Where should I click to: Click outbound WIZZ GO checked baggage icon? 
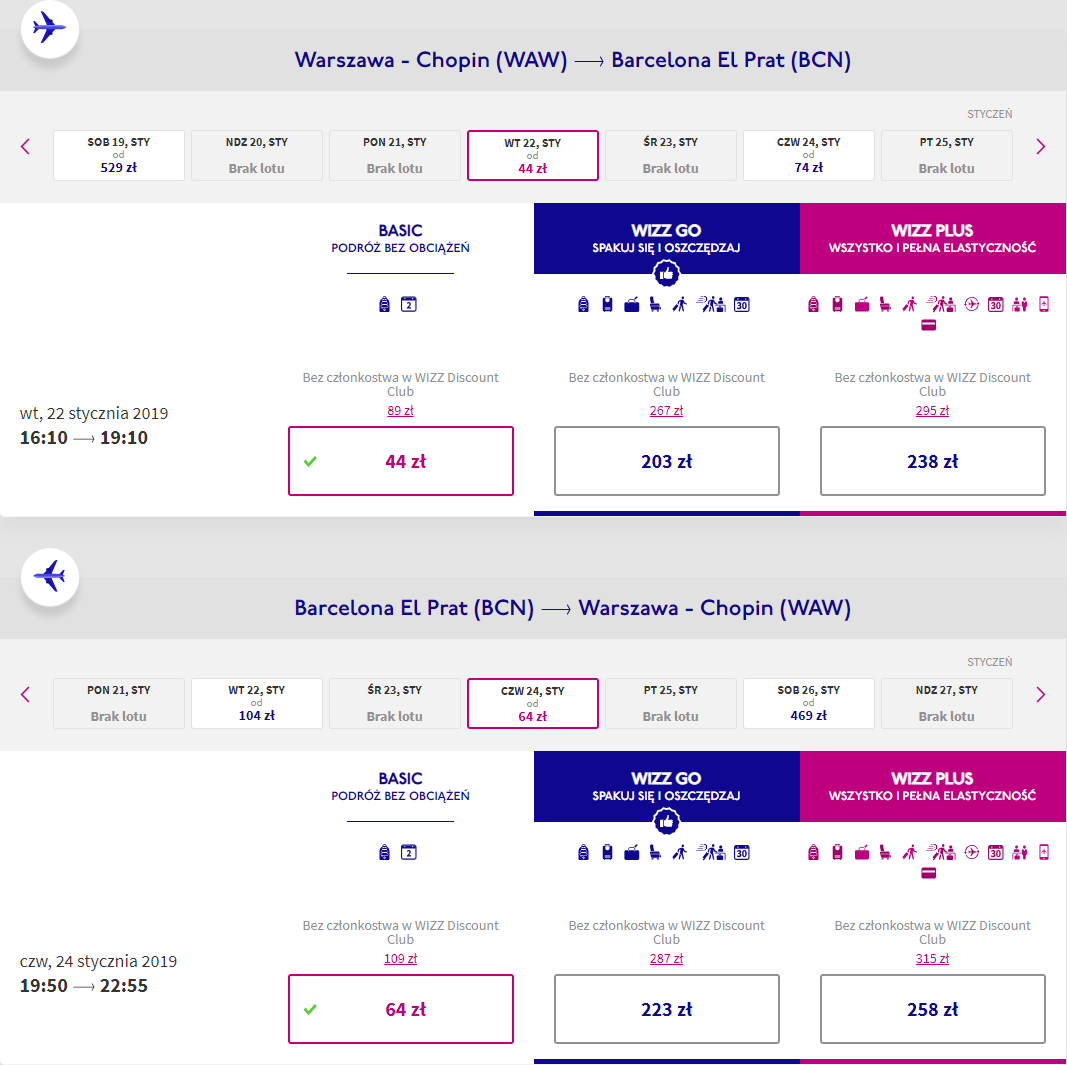(631, 304)
